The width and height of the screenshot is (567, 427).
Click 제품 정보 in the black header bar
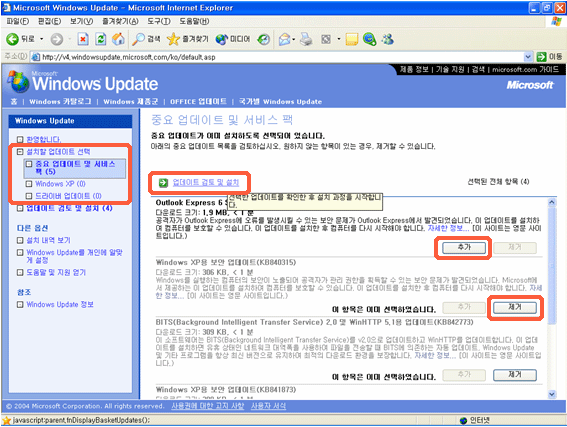(x=414, y=69)
